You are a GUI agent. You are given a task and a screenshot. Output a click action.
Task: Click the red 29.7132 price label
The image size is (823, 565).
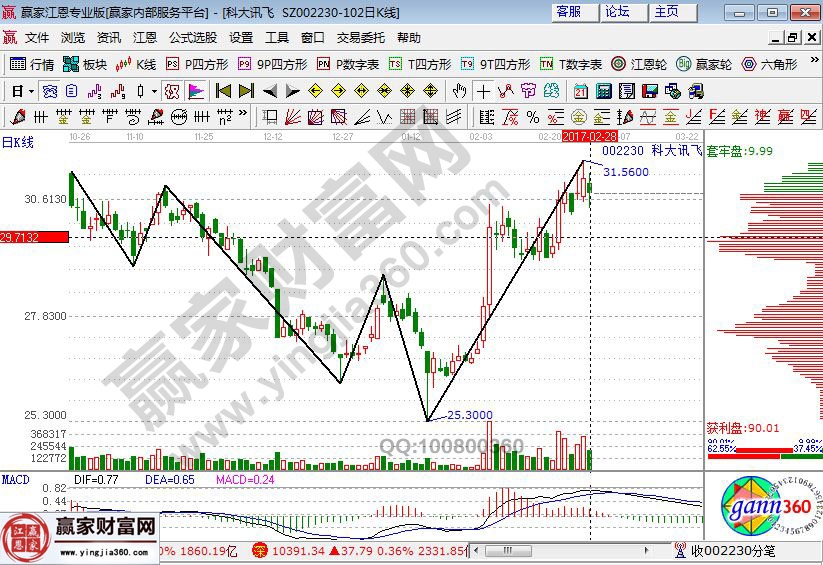(33, 237)
